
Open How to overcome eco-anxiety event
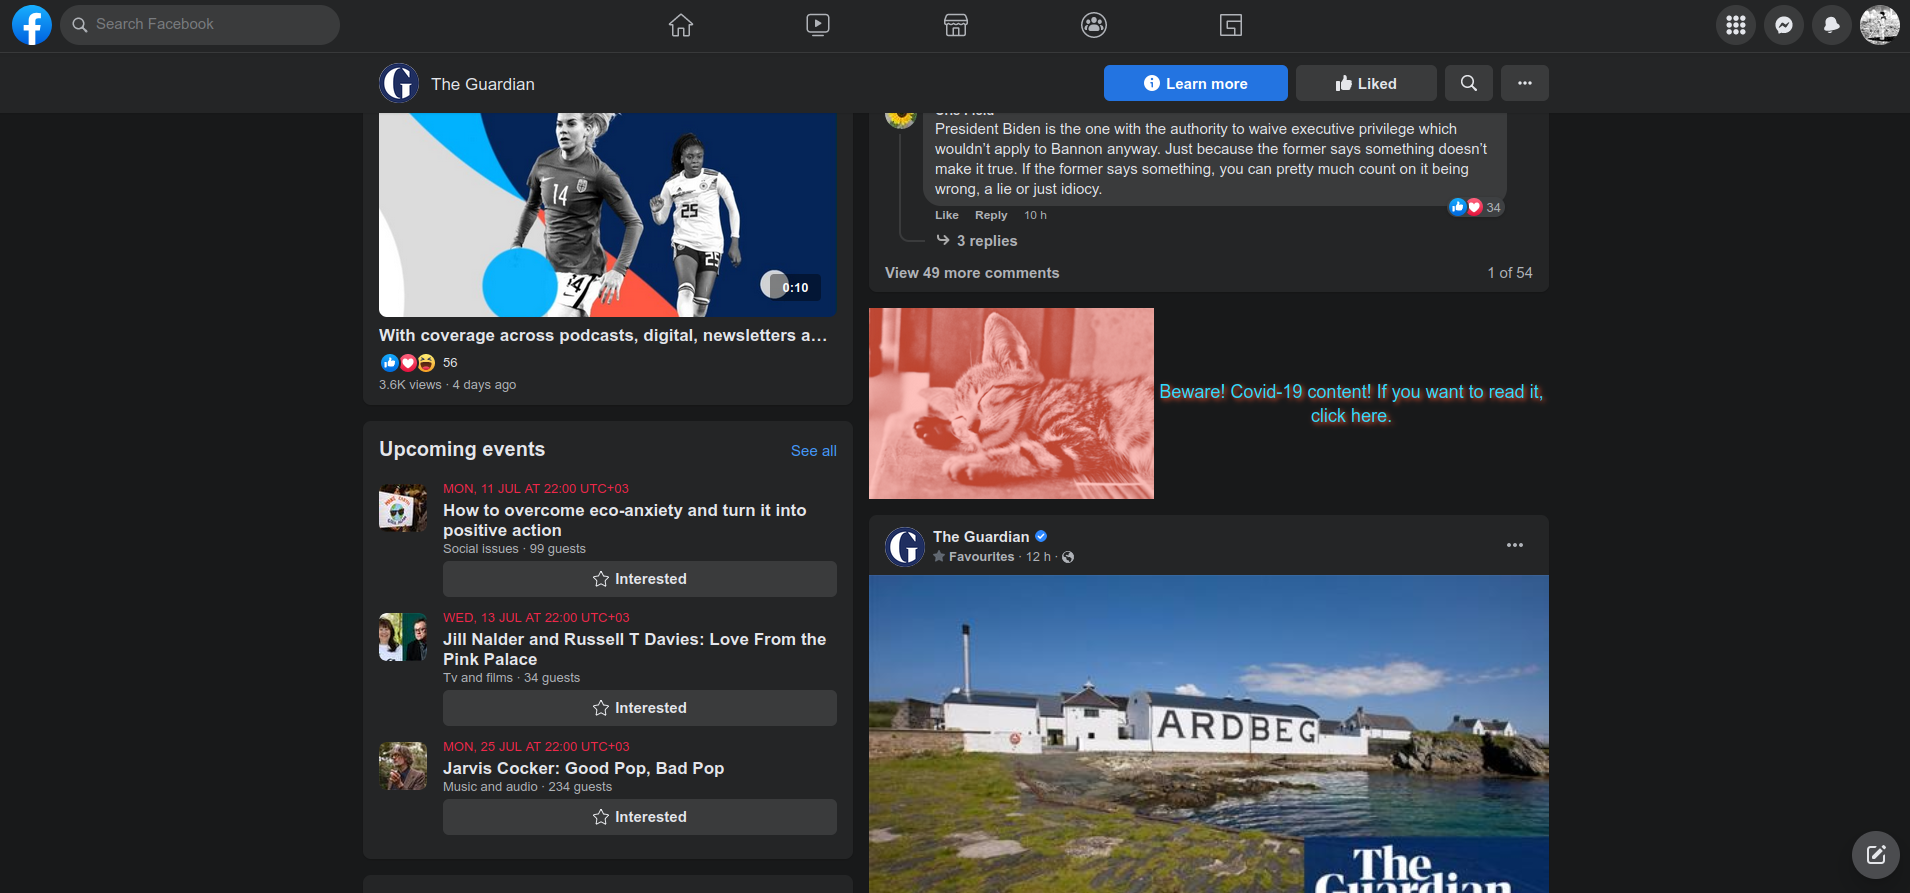click(x=625, y=520)
